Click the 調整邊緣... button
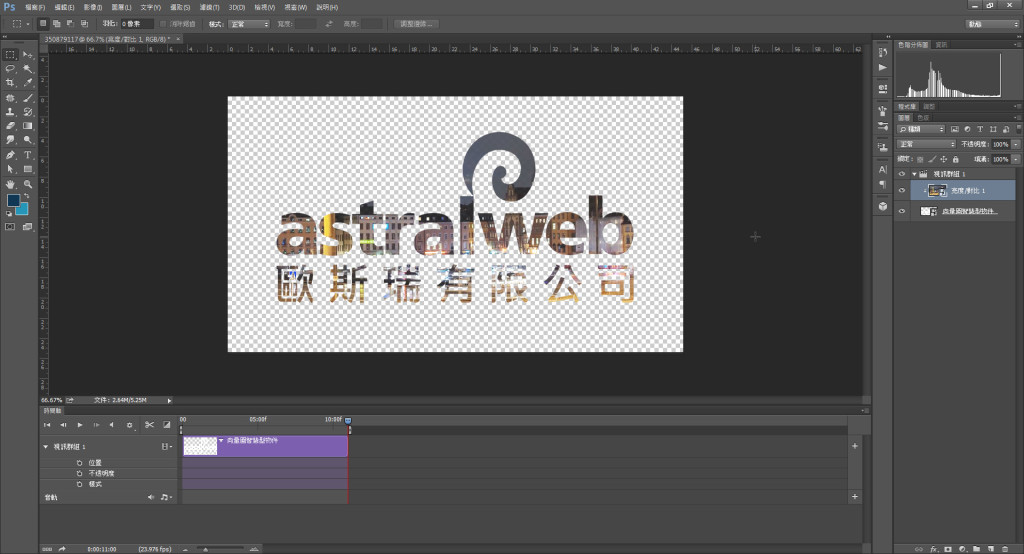Viewport: 1024px width, 554px height. pos(418,23)
